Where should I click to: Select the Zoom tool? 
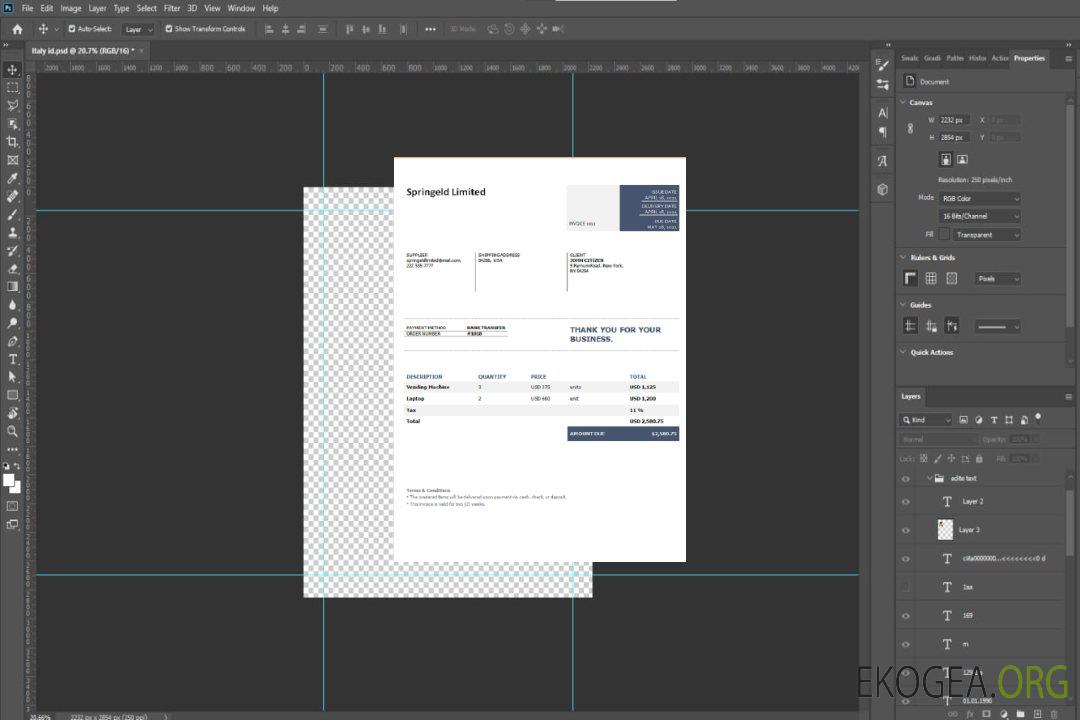(x=12, y=431)
